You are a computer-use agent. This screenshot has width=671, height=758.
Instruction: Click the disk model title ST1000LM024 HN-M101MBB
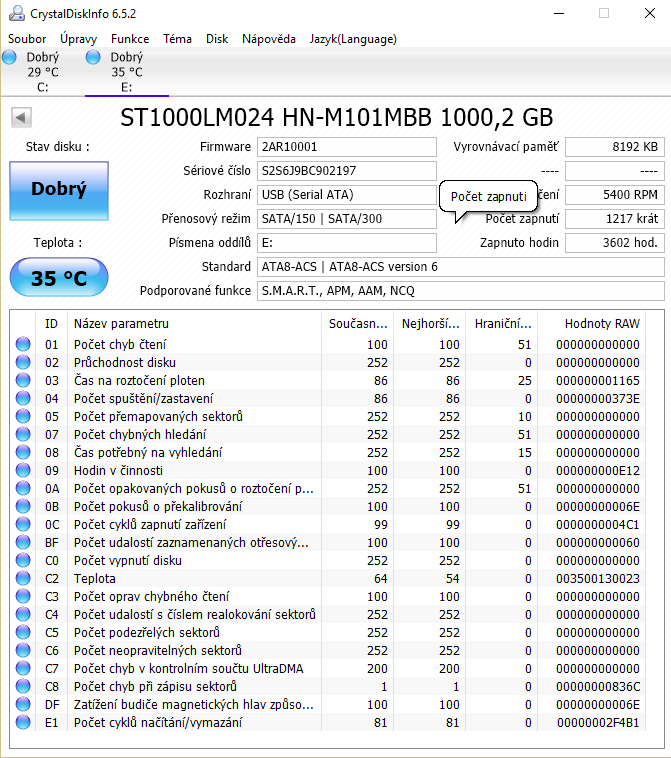(x=336, y=117)
